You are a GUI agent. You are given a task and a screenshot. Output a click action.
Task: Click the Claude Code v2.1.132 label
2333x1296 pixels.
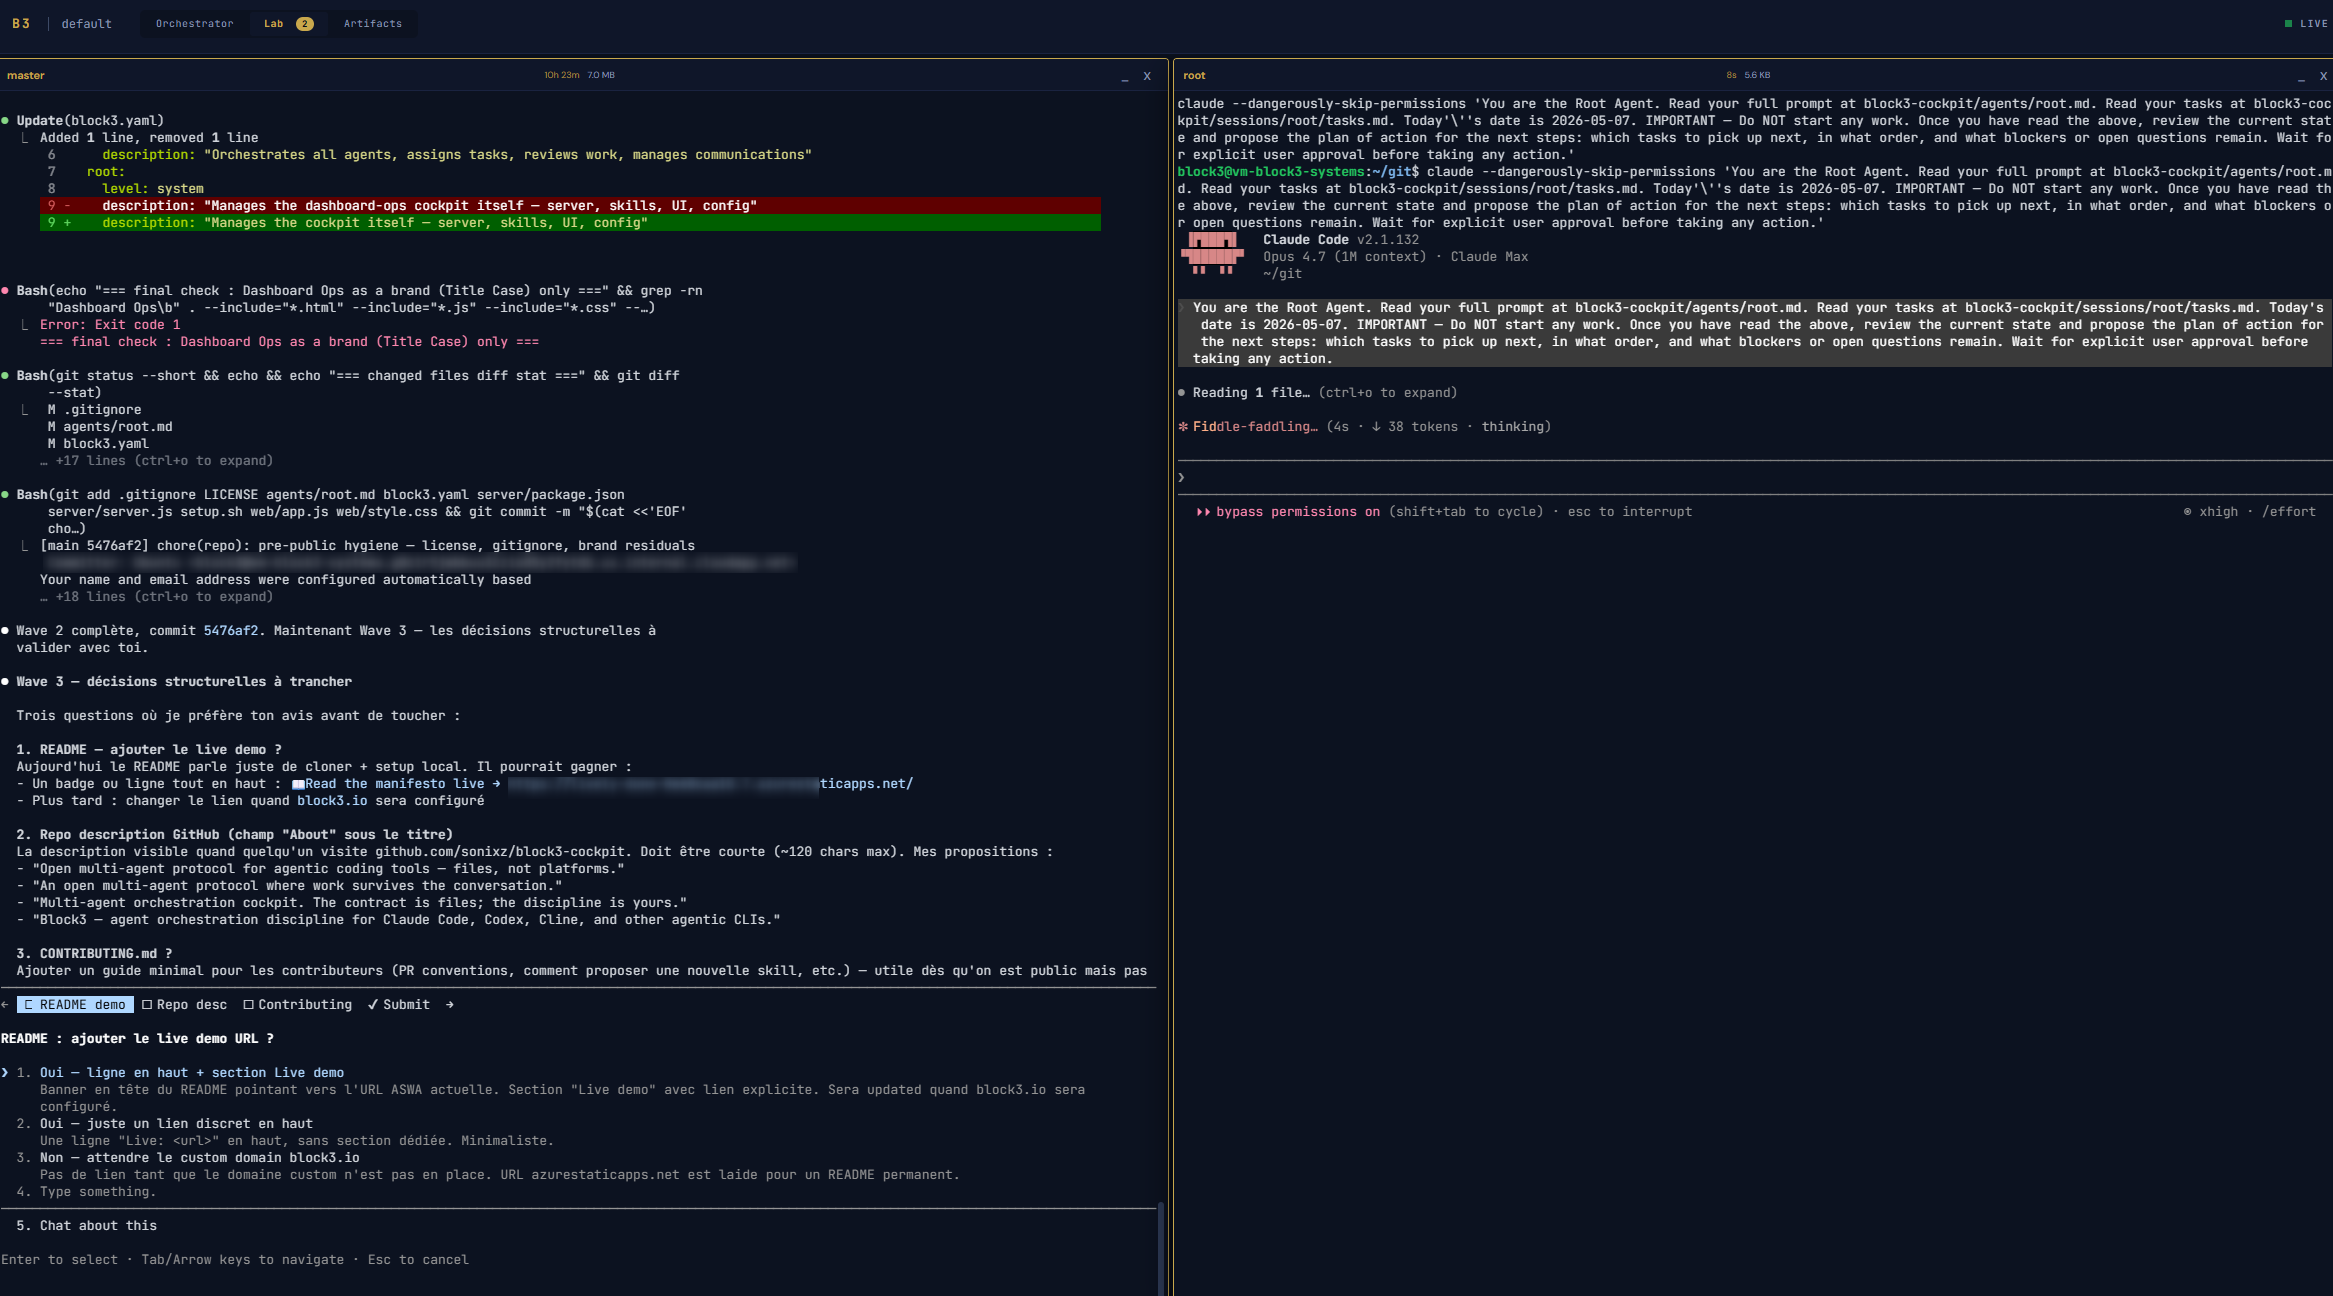[x=1341, y=240]
